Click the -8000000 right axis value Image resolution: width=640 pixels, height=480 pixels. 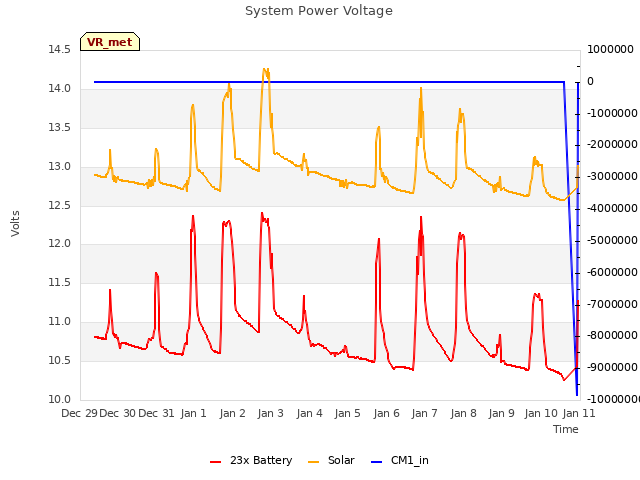[612, 336]
